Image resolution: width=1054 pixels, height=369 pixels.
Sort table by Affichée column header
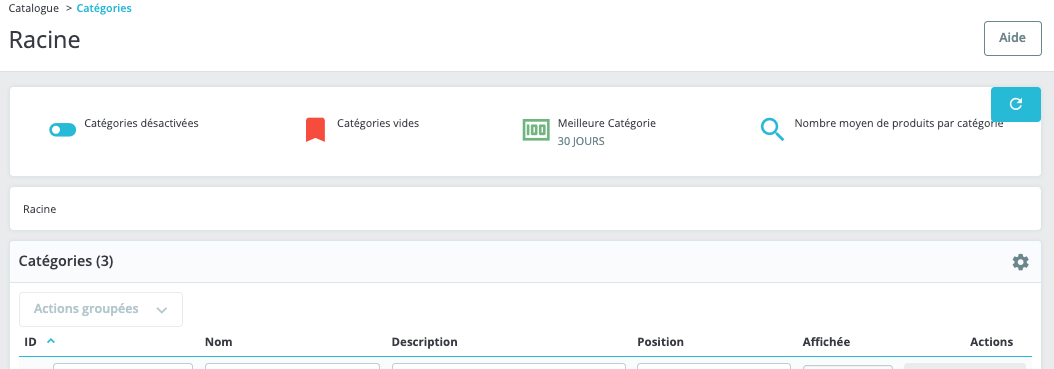coord(826,341)
